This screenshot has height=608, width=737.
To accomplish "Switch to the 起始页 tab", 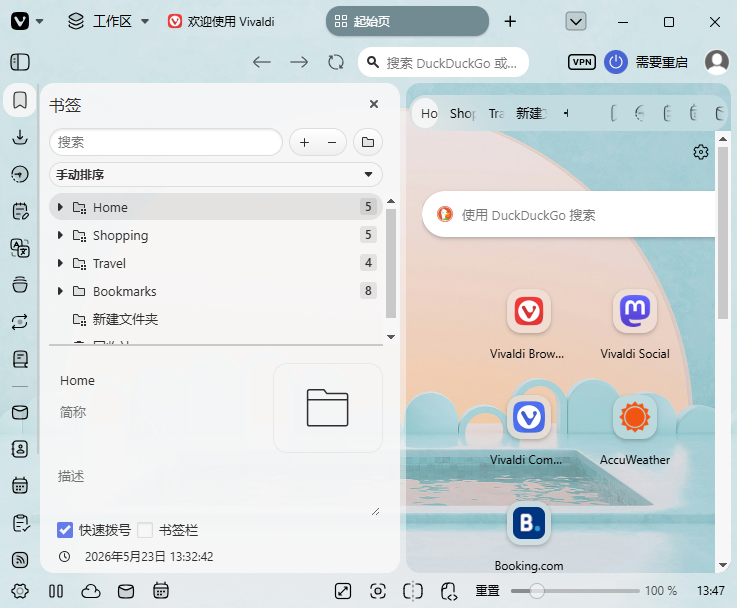I will (x=407, y=21).
